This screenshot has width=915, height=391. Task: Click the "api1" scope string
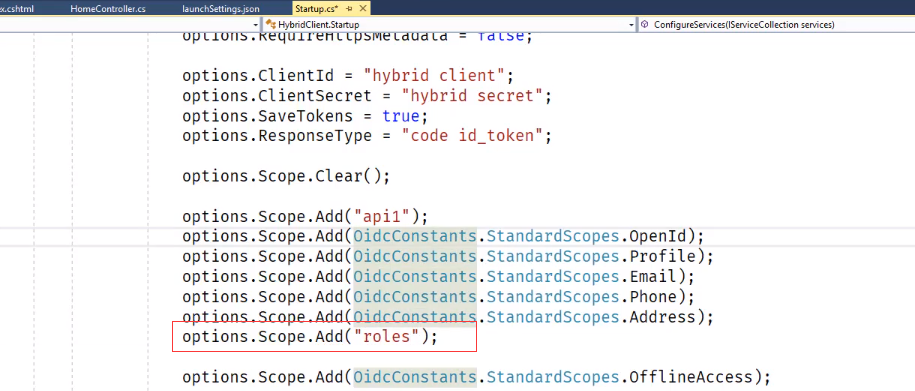(x=382, y=217)
